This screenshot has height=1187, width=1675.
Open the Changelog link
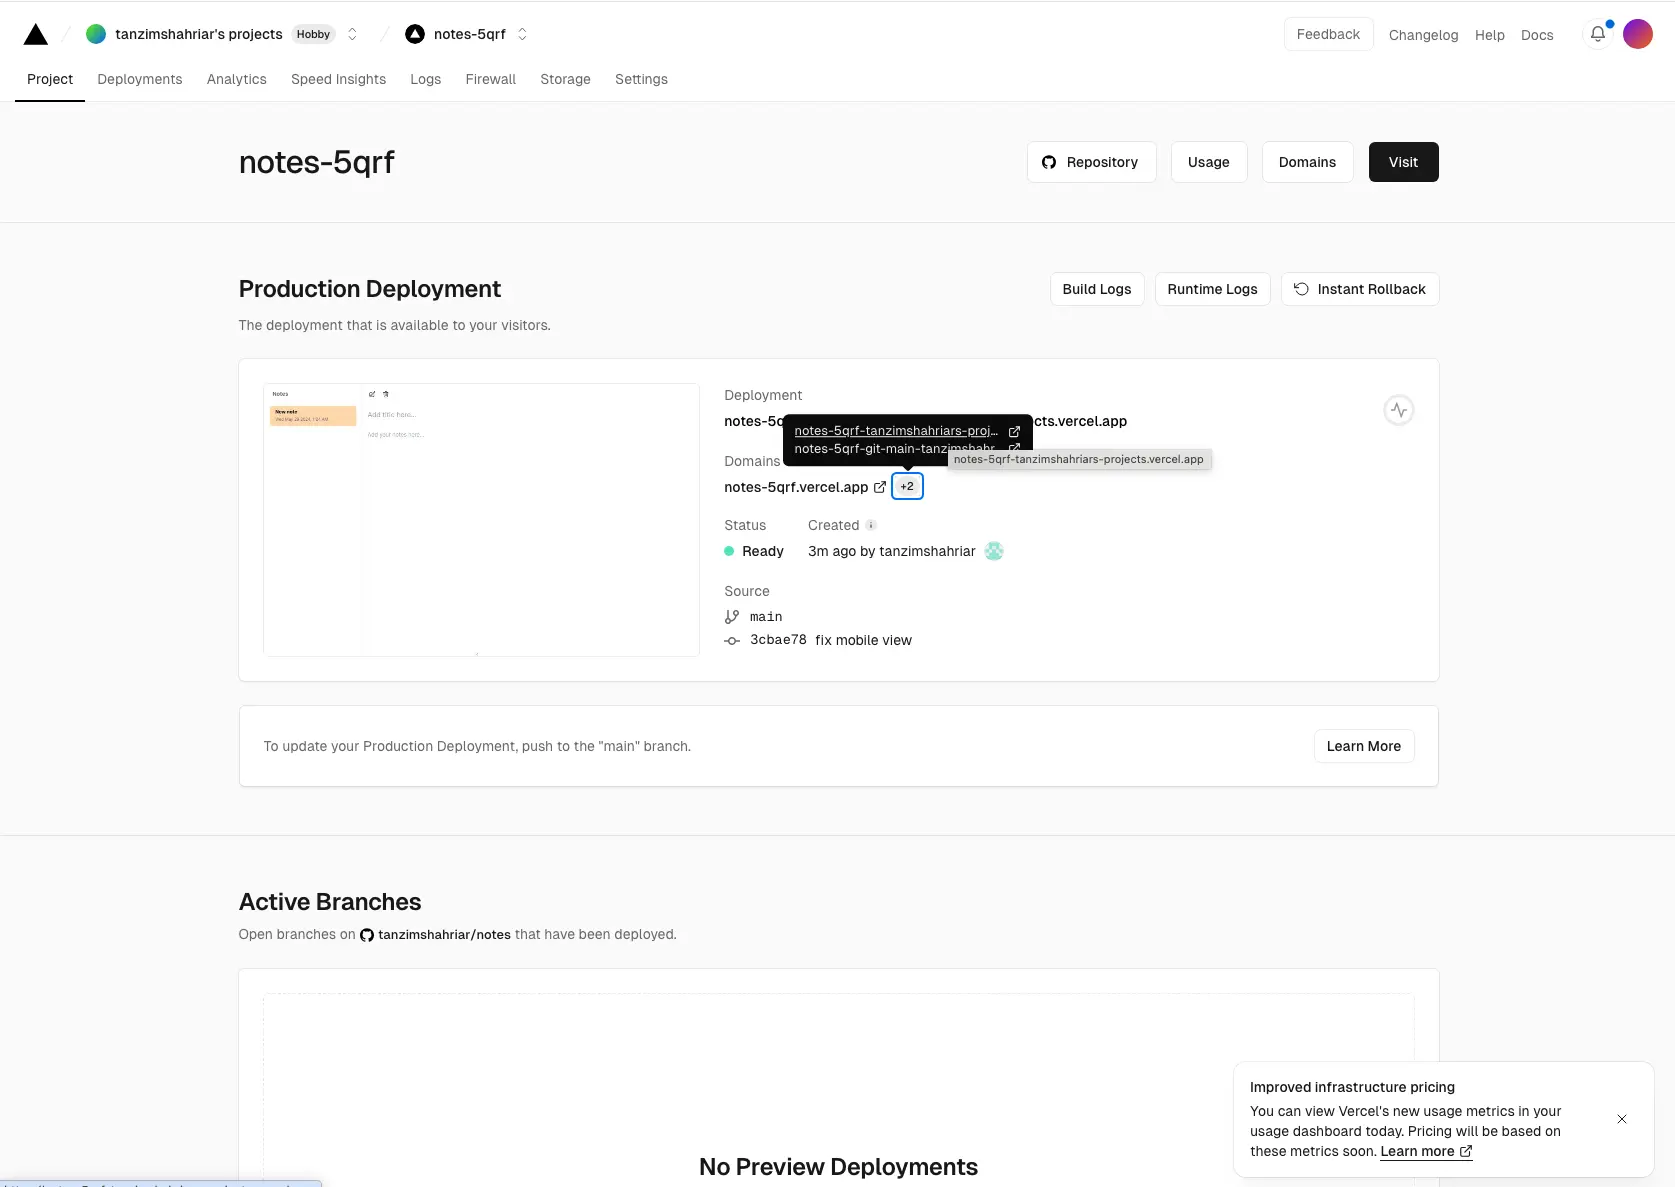(x=1423, y=35)
